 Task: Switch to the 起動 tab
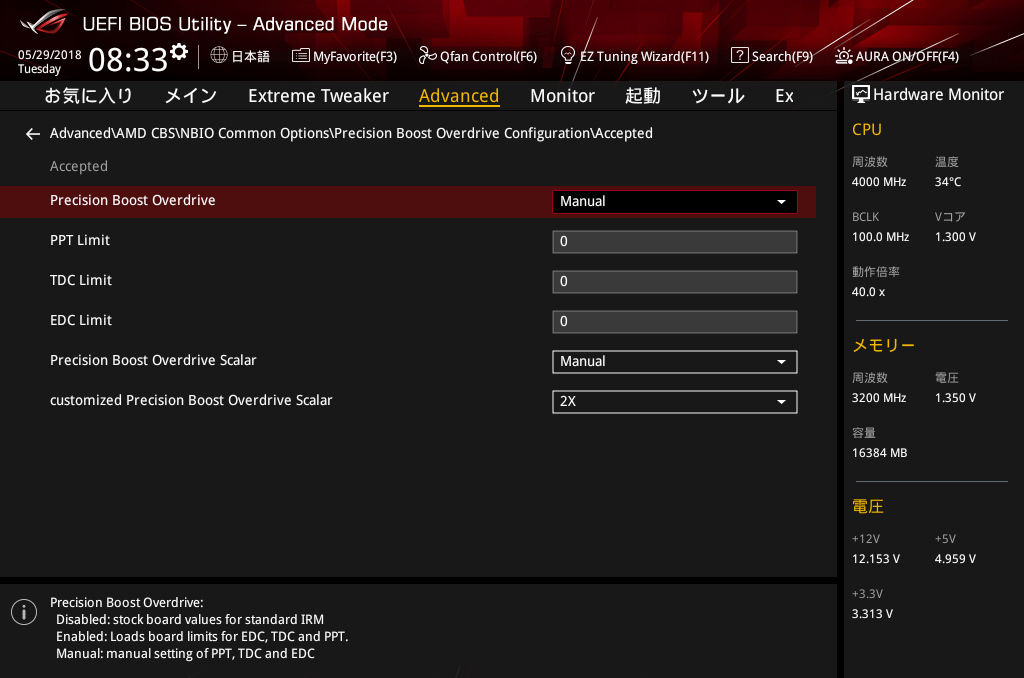643,96
